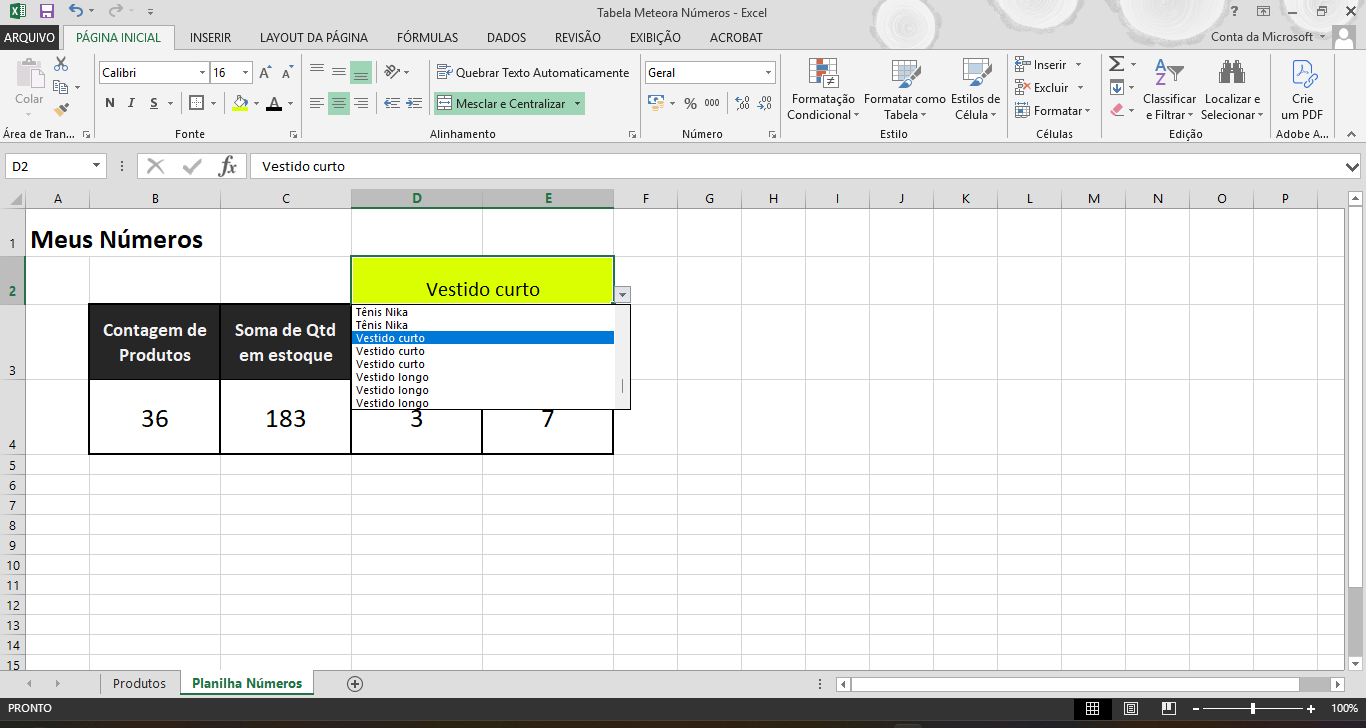The height and width of the screenshot is (728, 1366).
Task: Click Localizar e Selecionar button
Action: pyautogui.click(x=1232, y=90)
